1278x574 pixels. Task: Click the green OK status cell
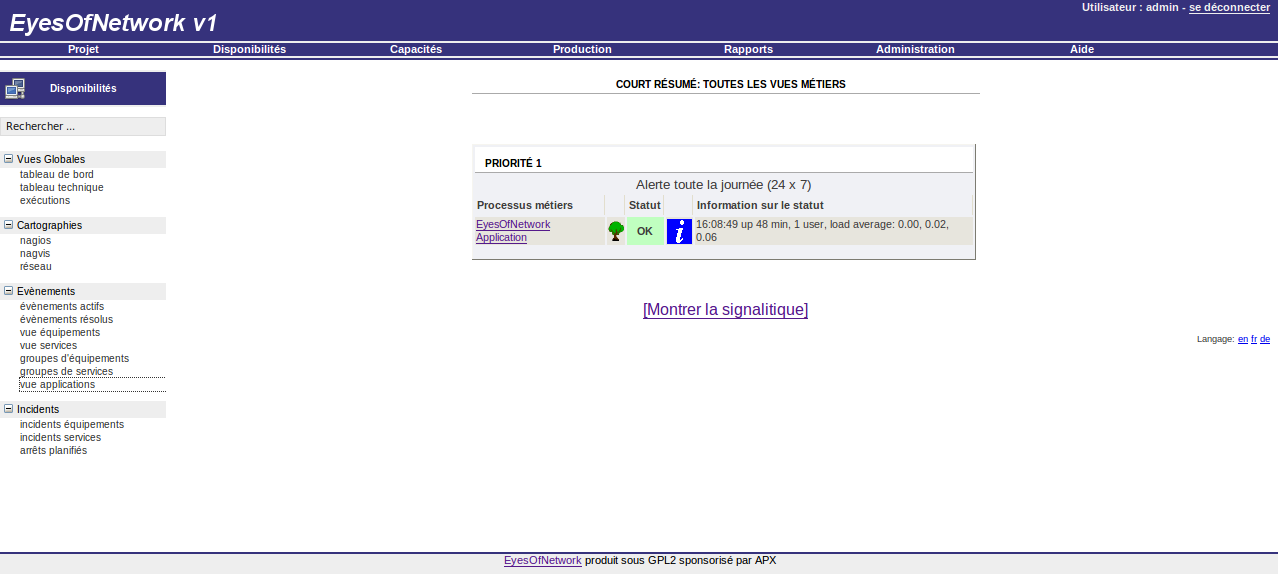(645, 231)
